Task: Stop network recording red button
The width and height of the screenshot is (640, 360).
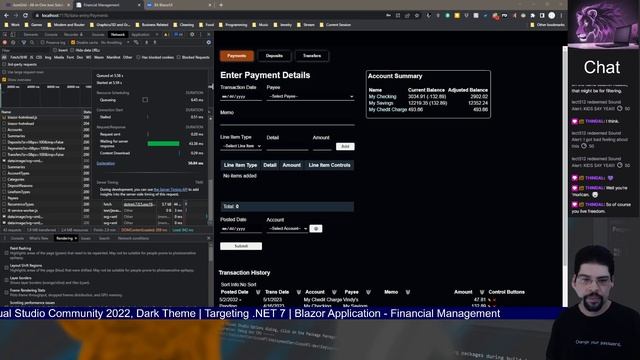Action: point(5,42)
